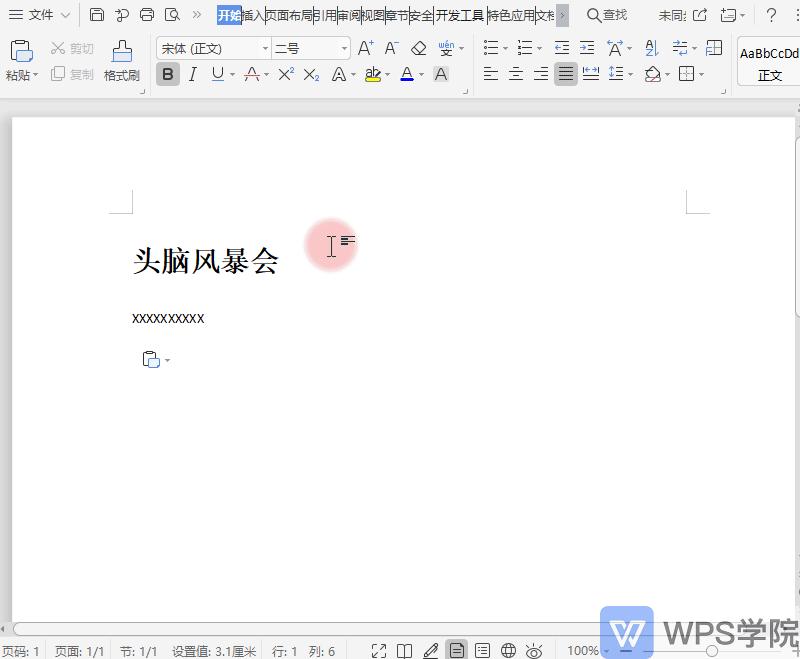The image size is (800, 659).
Task: Toggle italic formatting on
Action: (192, 74)
